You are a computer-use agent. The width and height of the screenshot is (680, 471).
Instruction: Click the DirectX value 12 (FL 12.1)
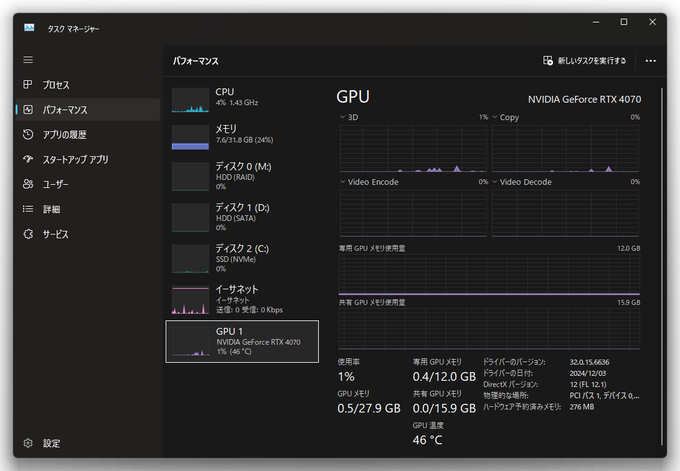pyautogui.click(x=588, y=384)
